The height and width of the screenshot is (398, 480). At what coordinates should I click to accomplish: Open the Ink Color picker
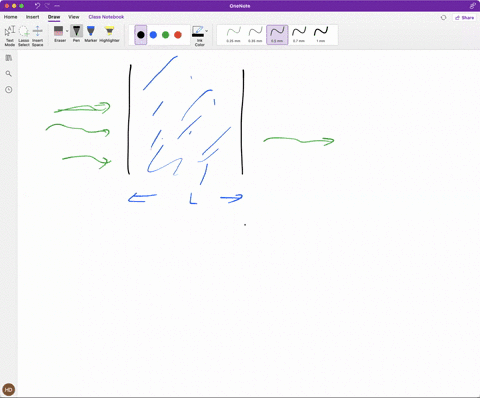point(198,36)
